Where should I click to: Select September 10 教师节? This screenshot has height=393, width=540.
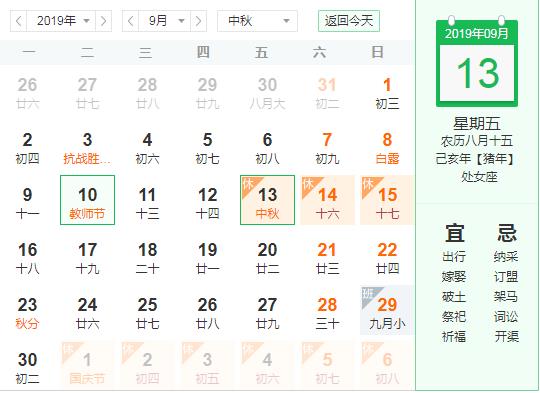point(87,200)
